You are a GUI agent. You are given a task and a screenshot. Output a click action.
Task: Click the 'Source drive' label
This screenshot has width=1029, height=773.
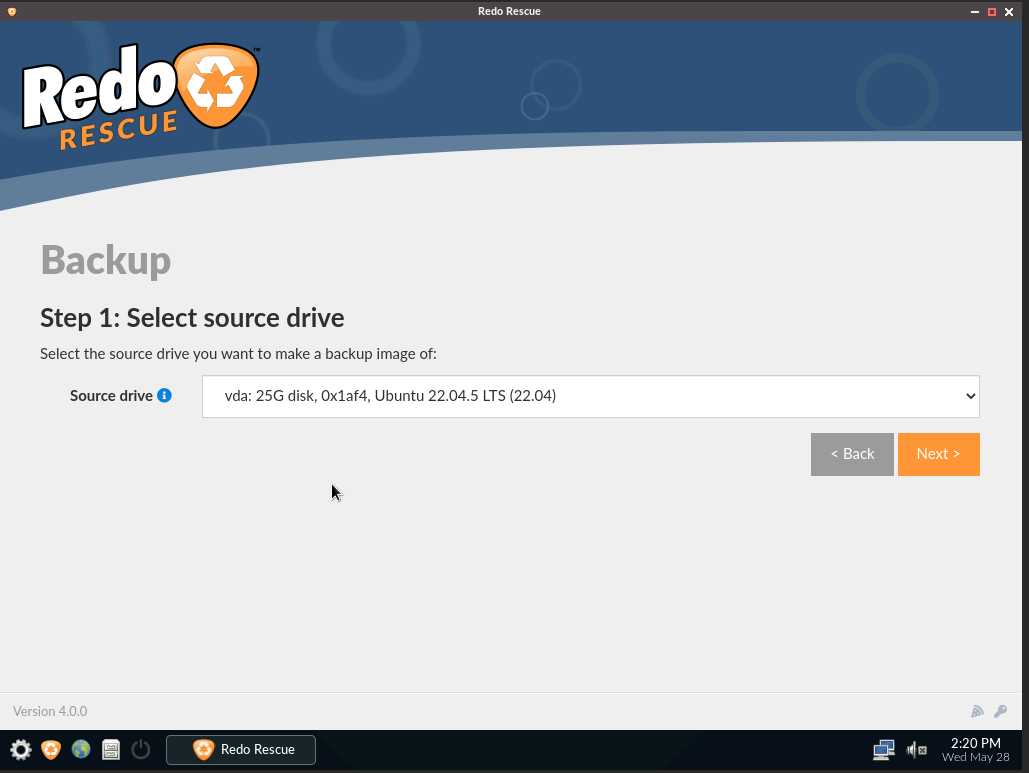click(x=112, y=396)
